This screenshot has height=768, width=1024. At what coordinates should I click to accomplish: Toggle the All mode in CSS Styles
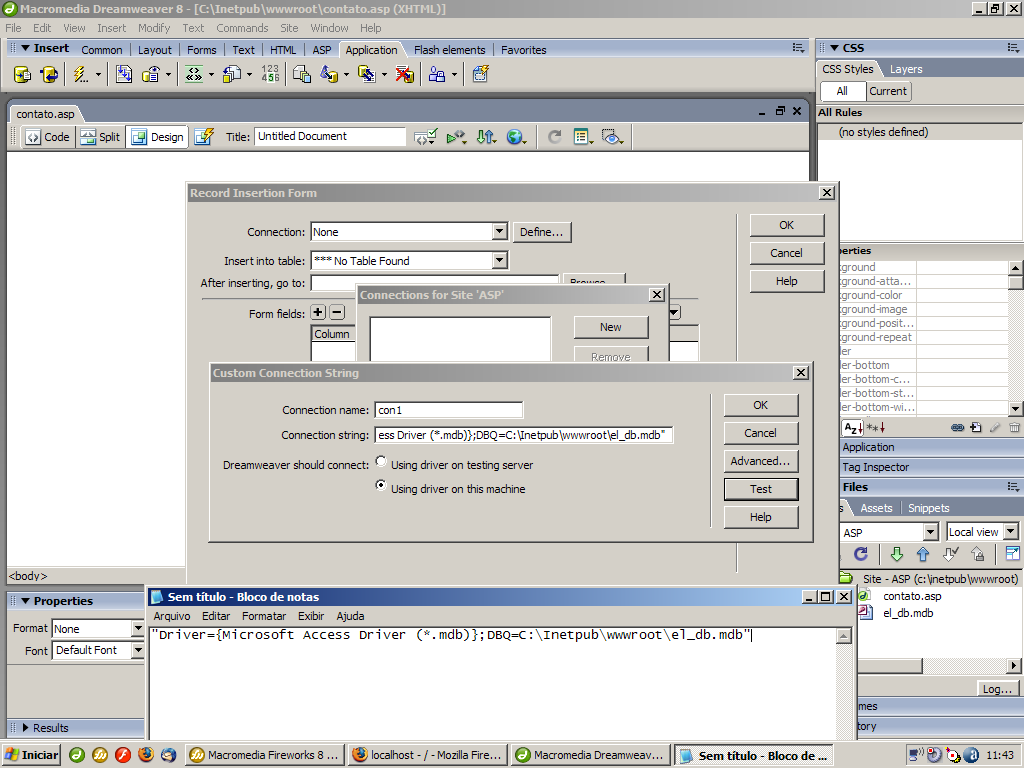[842, 91]
